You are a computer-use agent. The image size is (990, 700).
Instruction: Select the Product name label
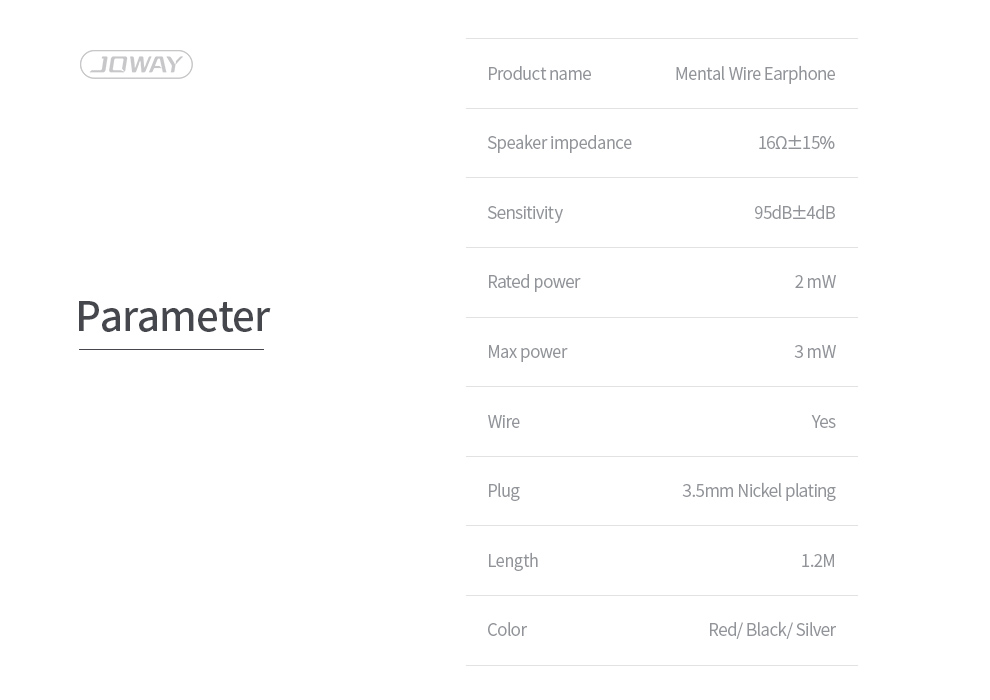coord(539,74)
